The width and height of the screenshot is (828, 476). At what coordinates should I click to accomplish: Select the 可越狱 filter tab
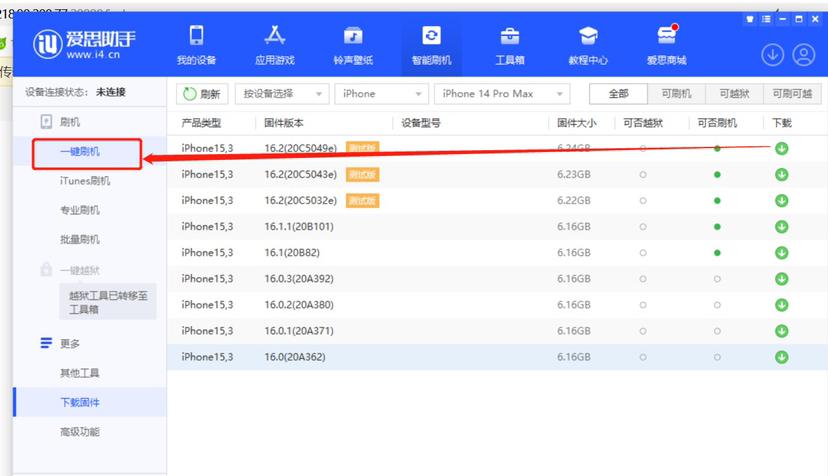coord(735,94)
